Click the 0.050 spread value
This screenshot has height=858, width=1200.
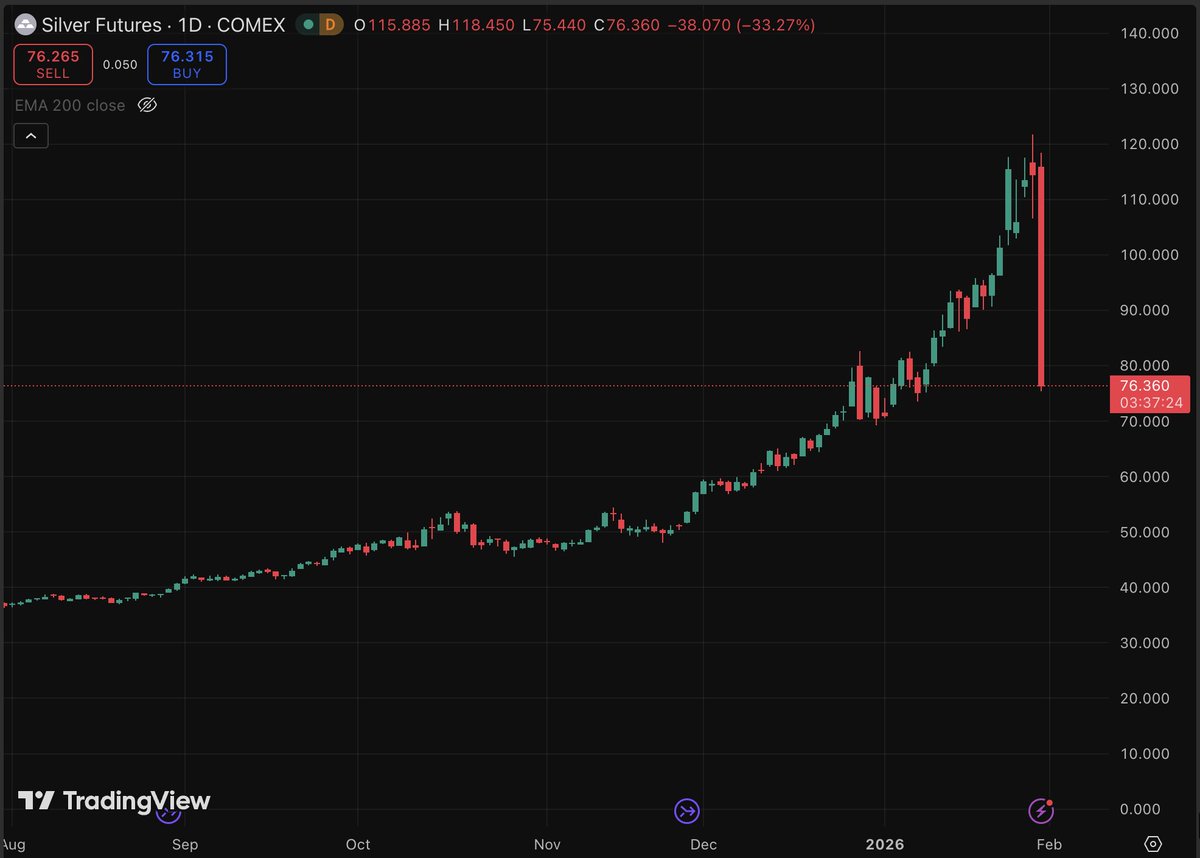point(120,64)
